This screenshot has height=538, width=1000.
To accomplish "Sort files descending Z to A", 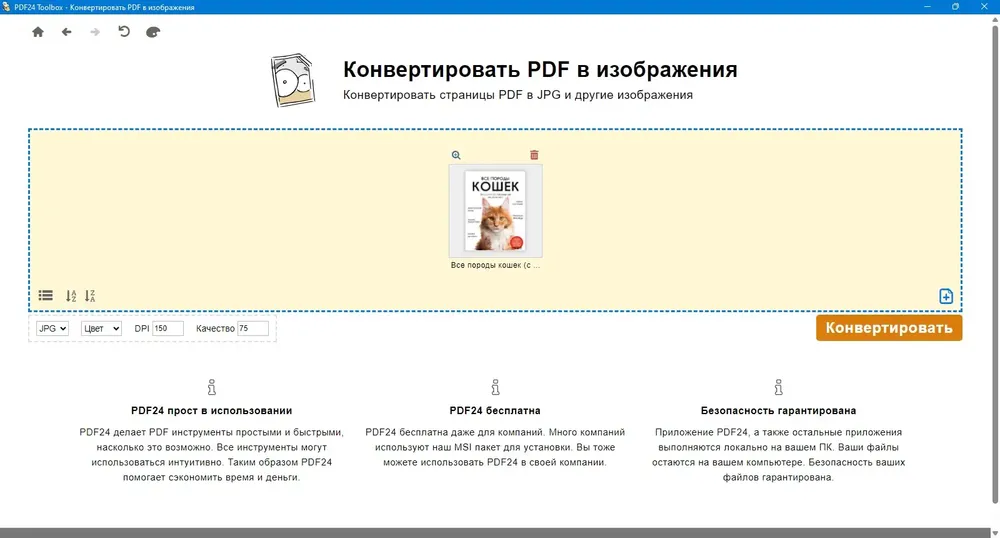I will [x=90, y=296].
